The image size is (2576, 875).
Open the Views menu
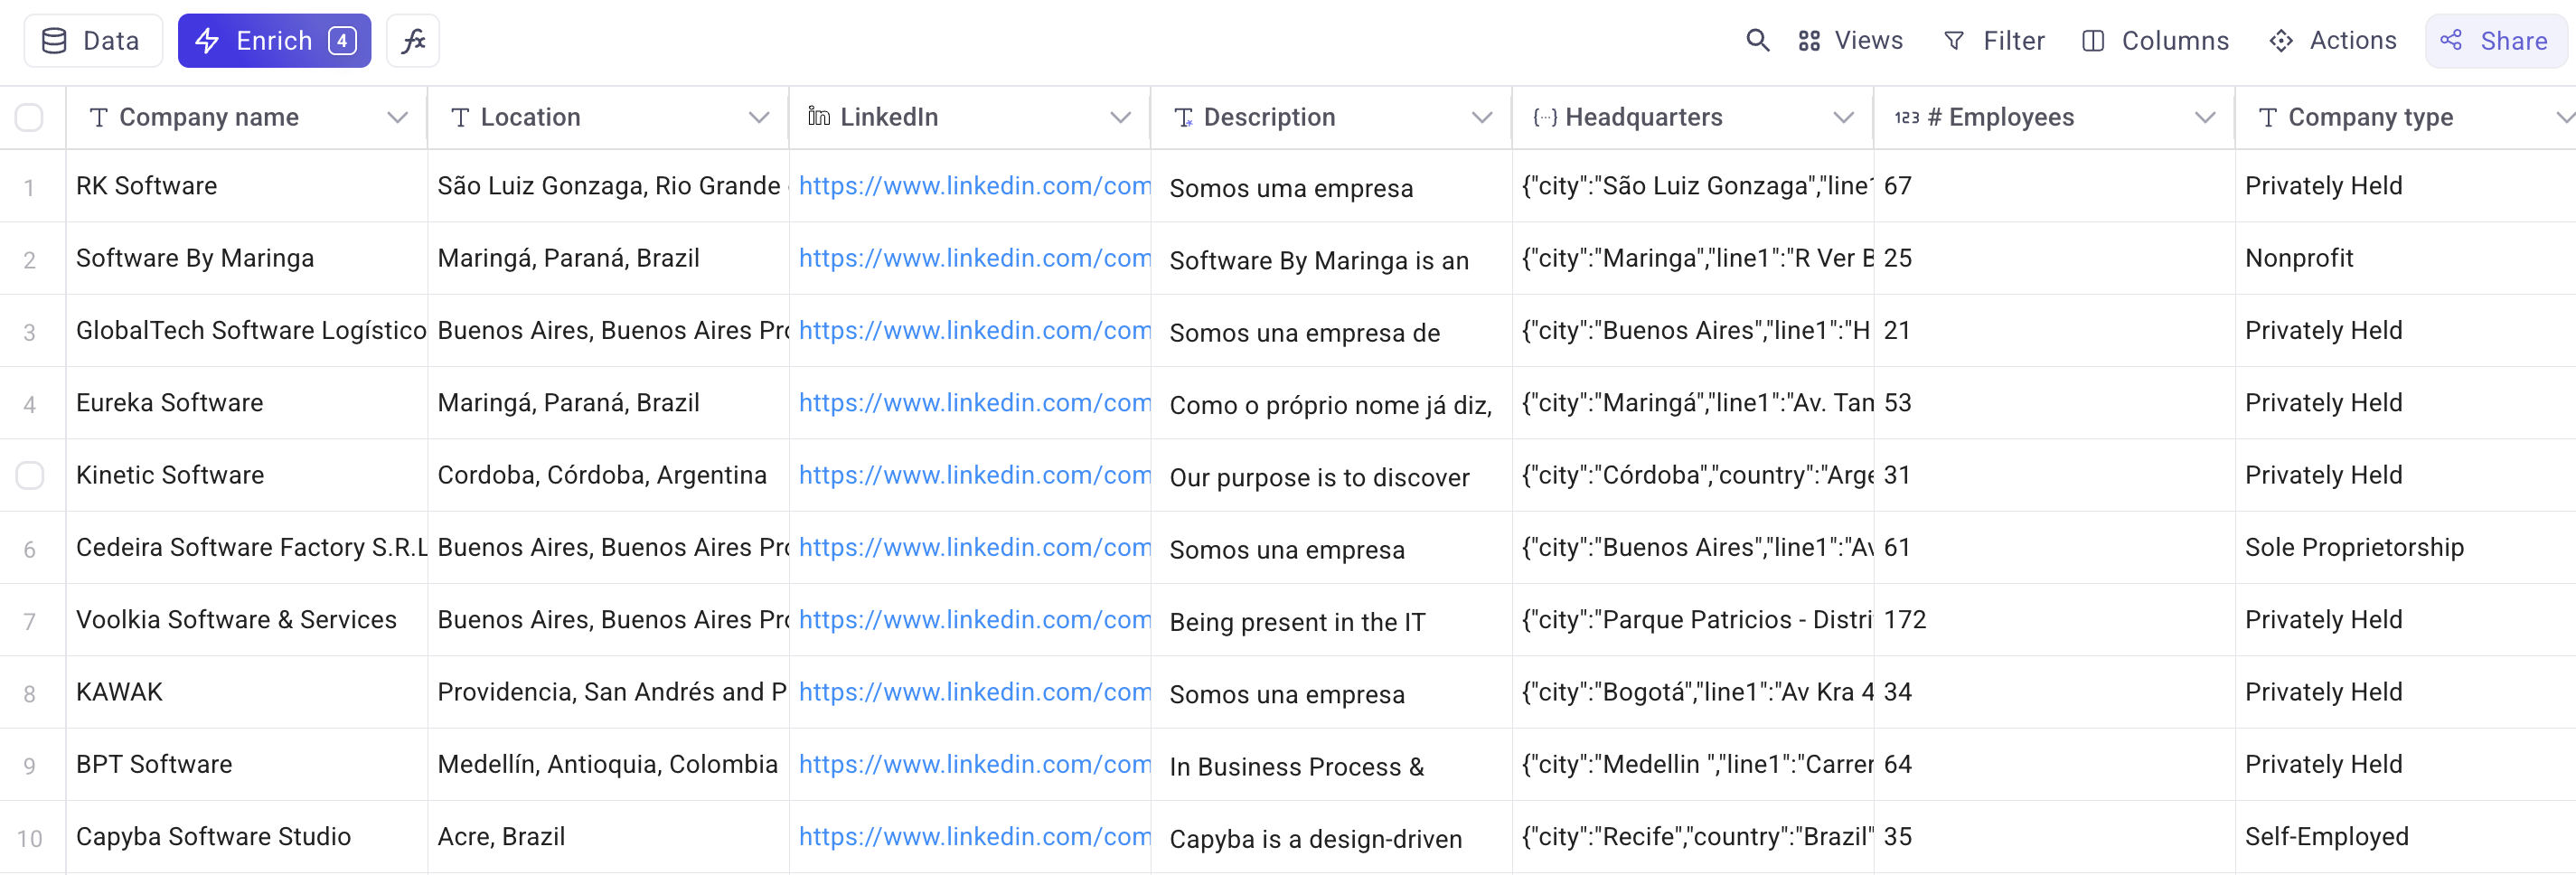point(1850,41)
